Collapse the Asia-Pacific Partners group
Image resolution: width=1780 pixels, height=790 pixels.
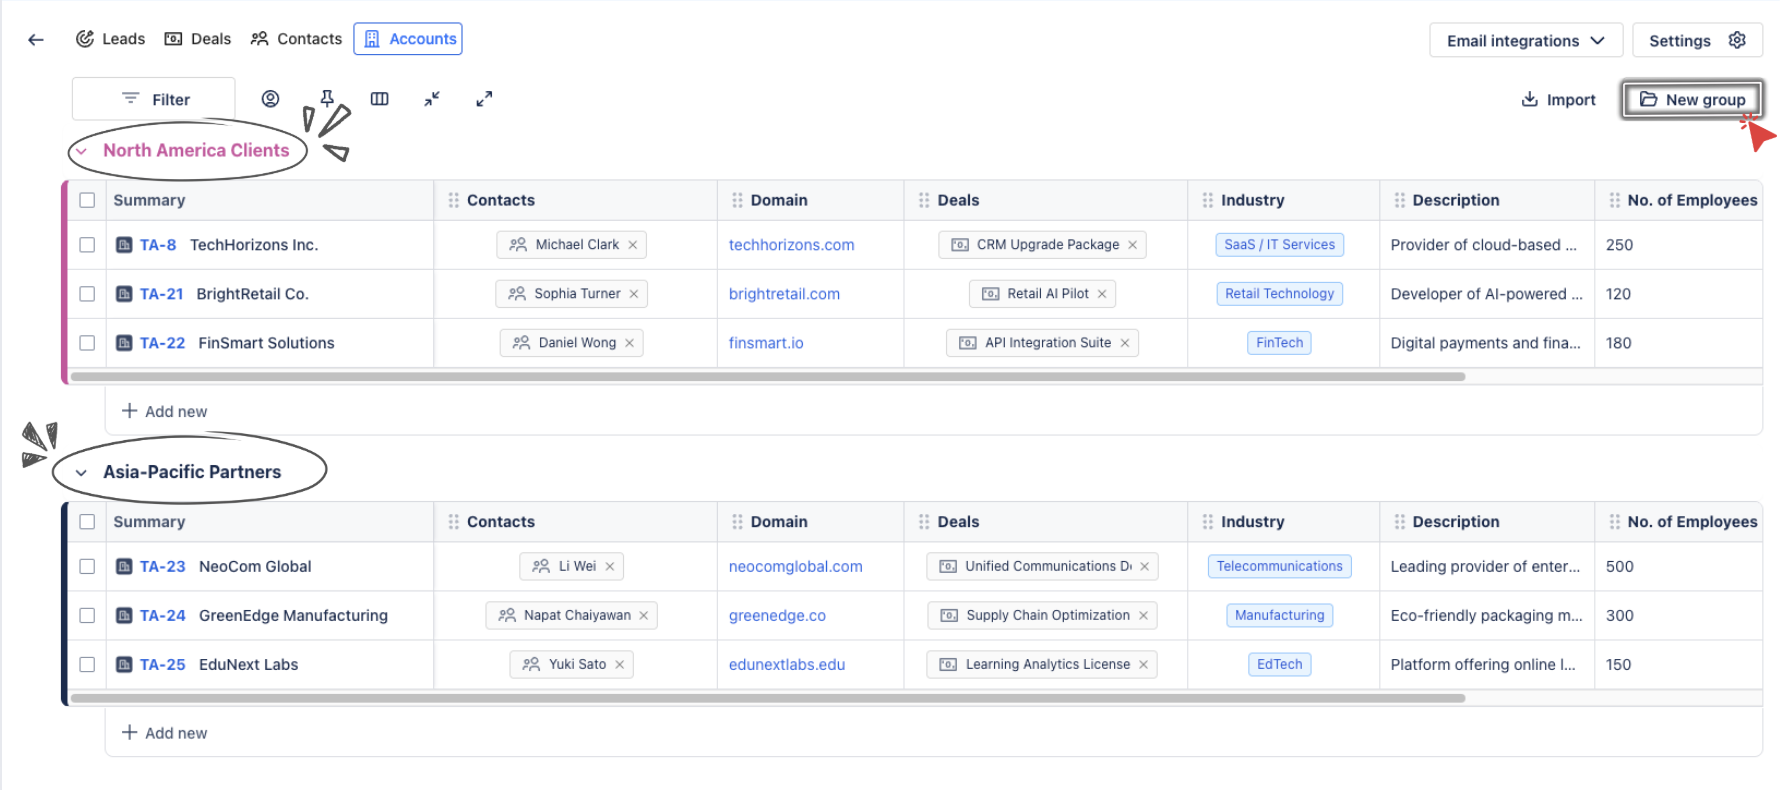coord(82,473)
